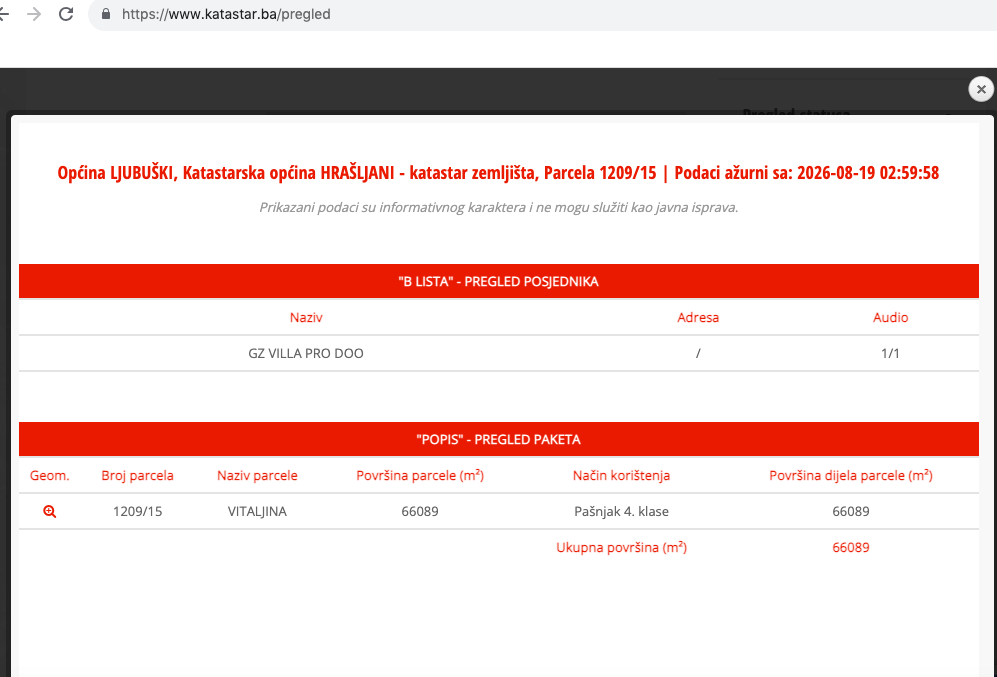Select parcel number cell 1209/15
997x677 pixels.
(137, 511)
